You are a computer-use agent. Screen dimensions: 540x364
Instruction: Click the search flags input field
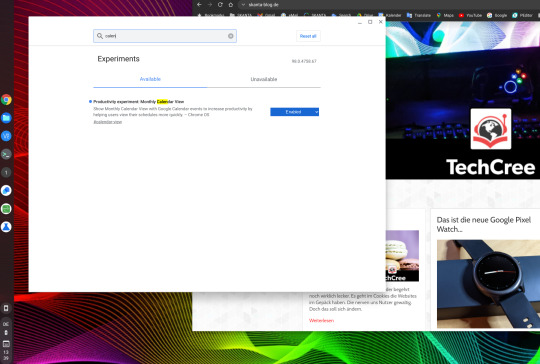(x=165, y=36)
